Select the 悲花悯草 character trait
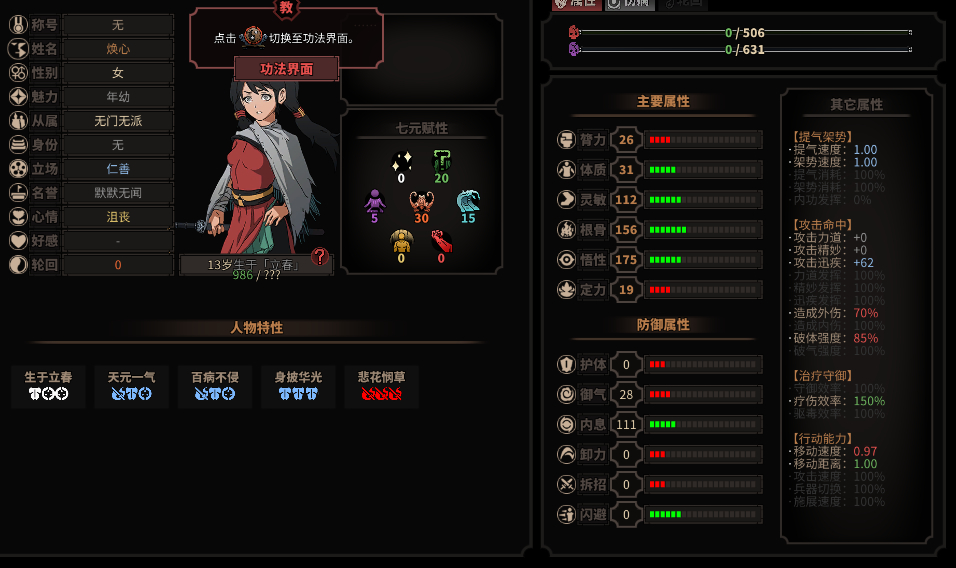 pos(382,386)
